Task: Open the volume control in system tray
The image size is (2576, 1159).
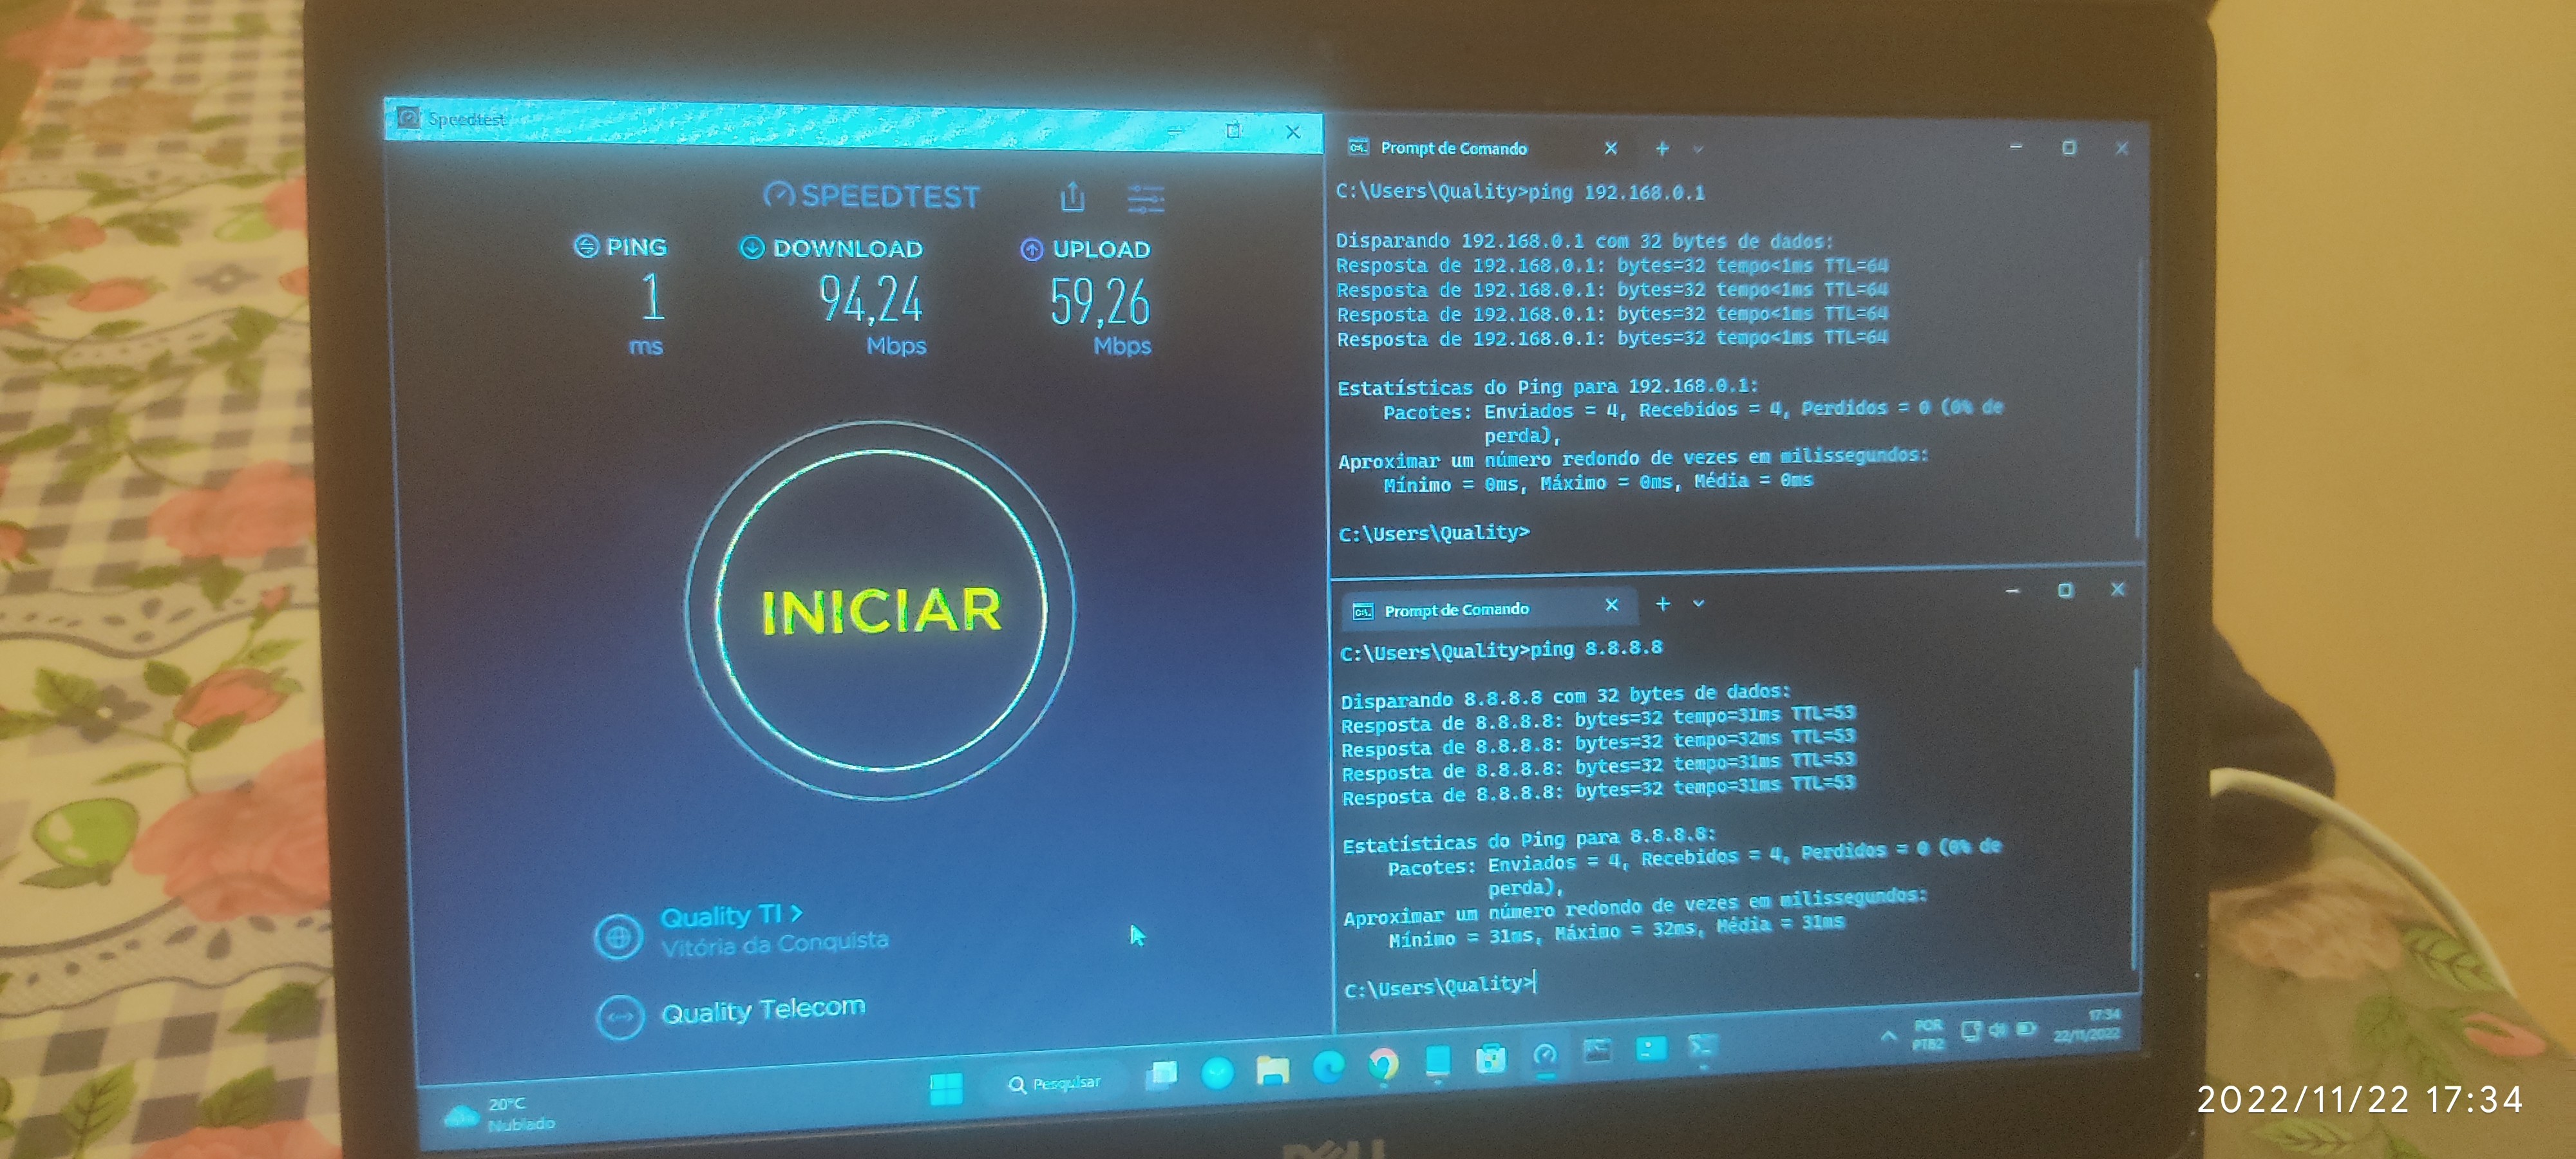Action: [1997, 1029]
